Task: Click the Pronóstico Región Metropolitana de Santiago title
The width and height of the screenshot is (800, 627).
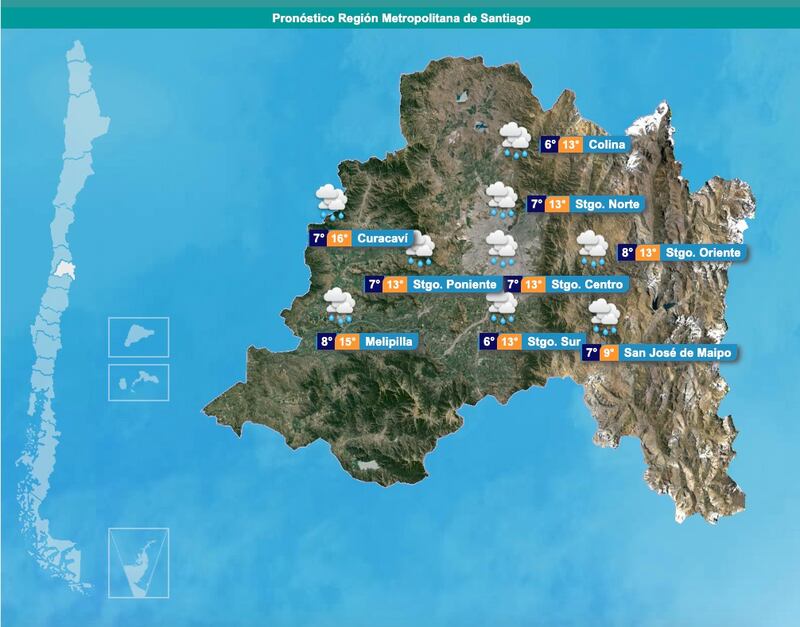Action: point(401,18)
